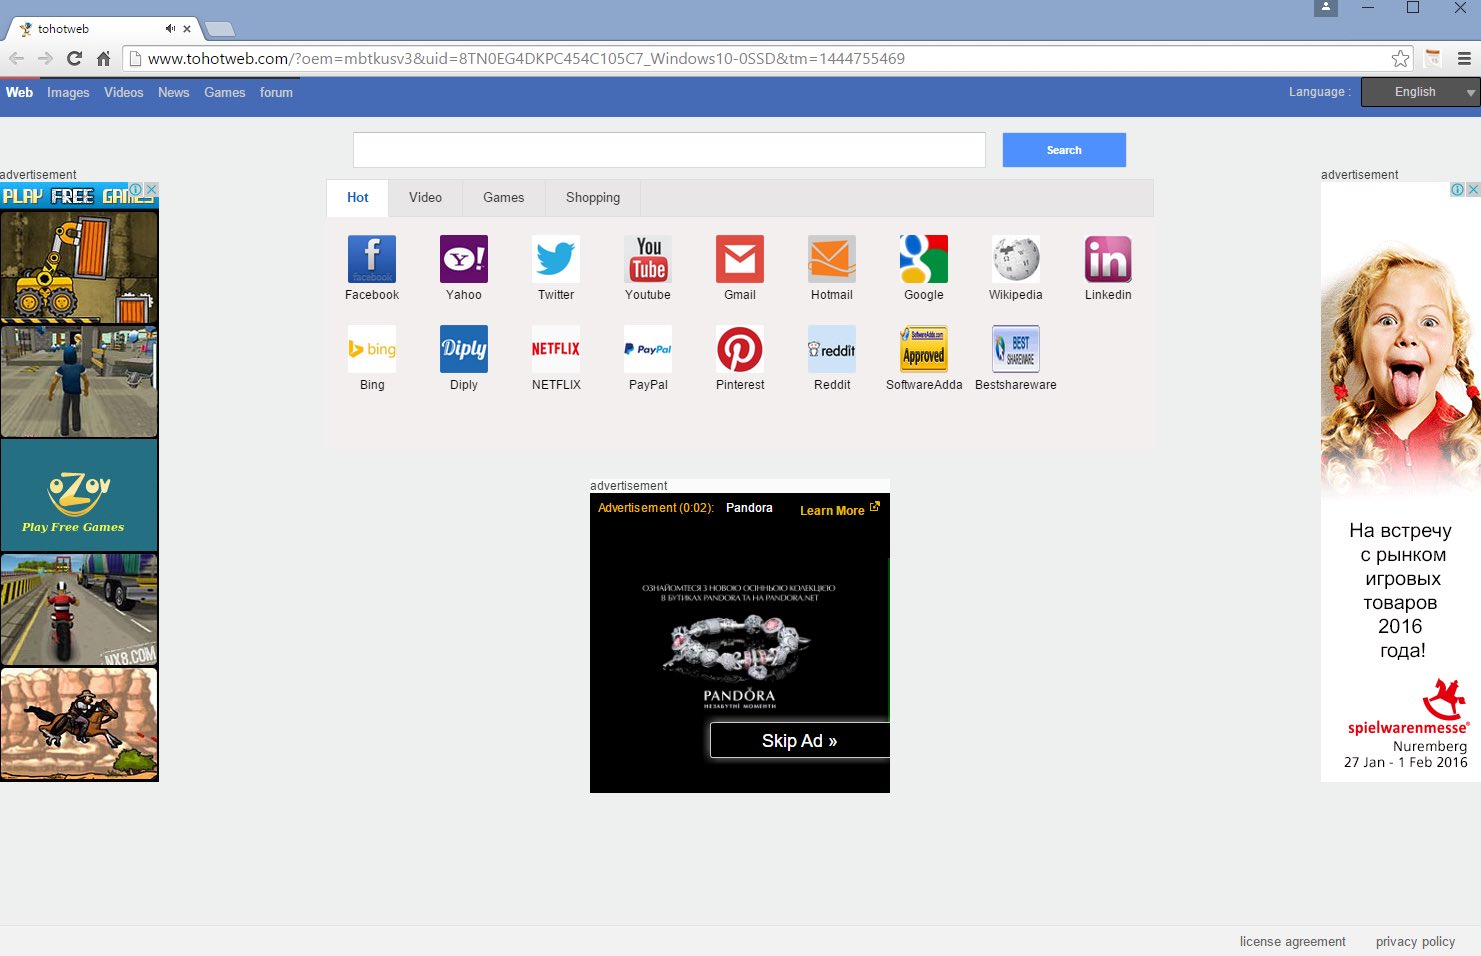This screenshot has width=1481, height=956.
Task: Click into the main search input field
Action: point(669,150)
